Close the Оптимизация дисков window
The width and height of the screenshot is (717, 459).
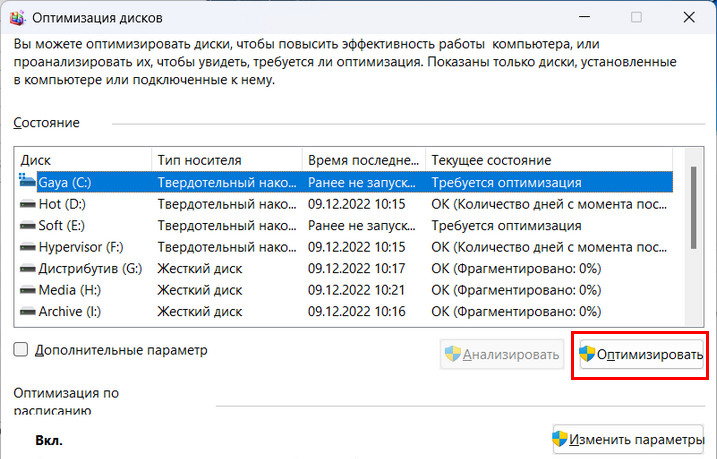pos(689,17)
